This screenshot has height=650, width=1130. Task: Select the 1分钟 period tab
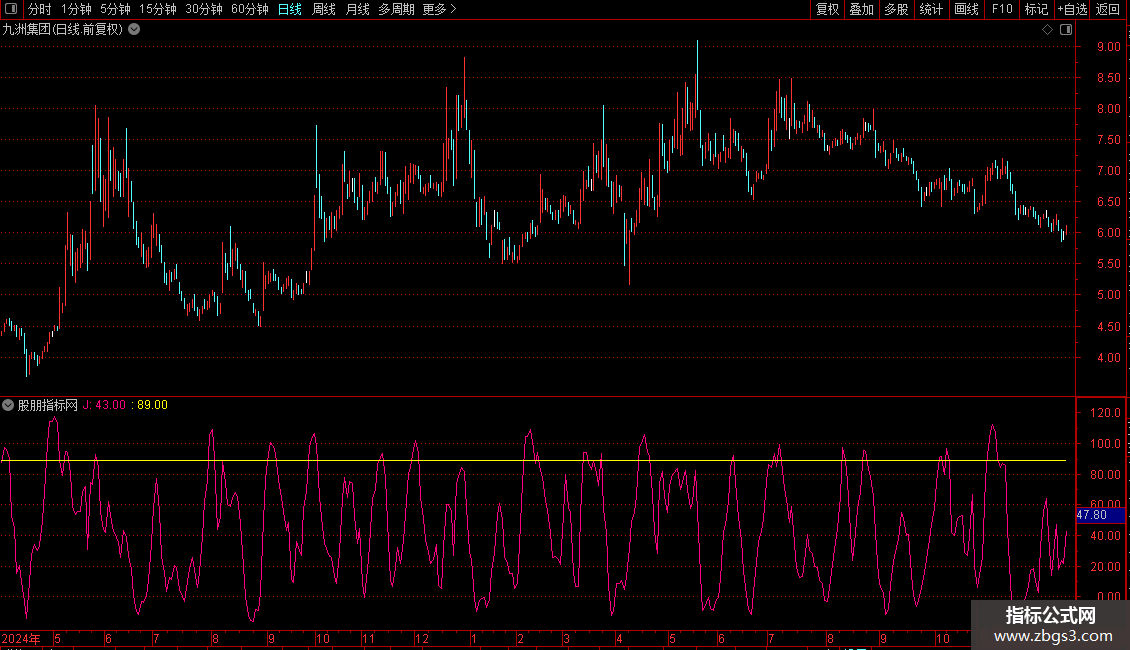[x=76, y=9]
